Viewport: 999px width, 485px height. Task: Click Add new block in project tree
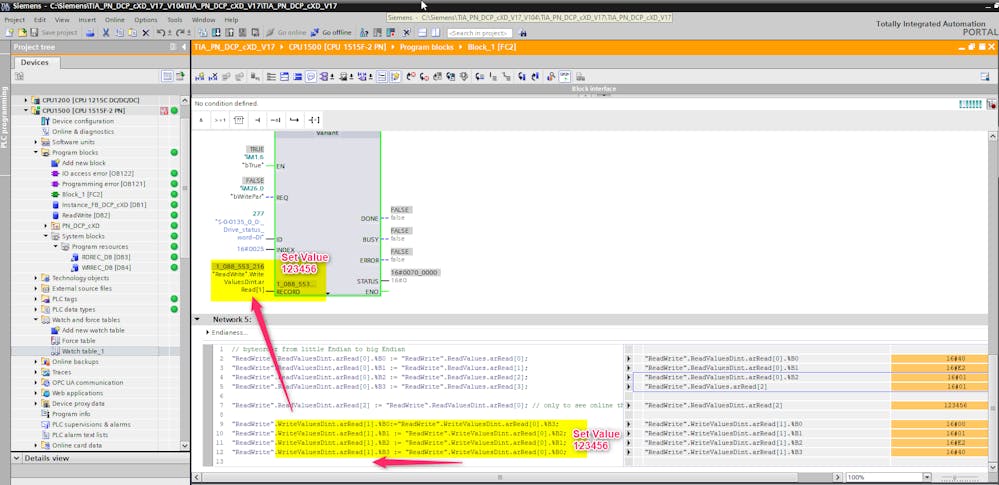[x=83, y=163]
